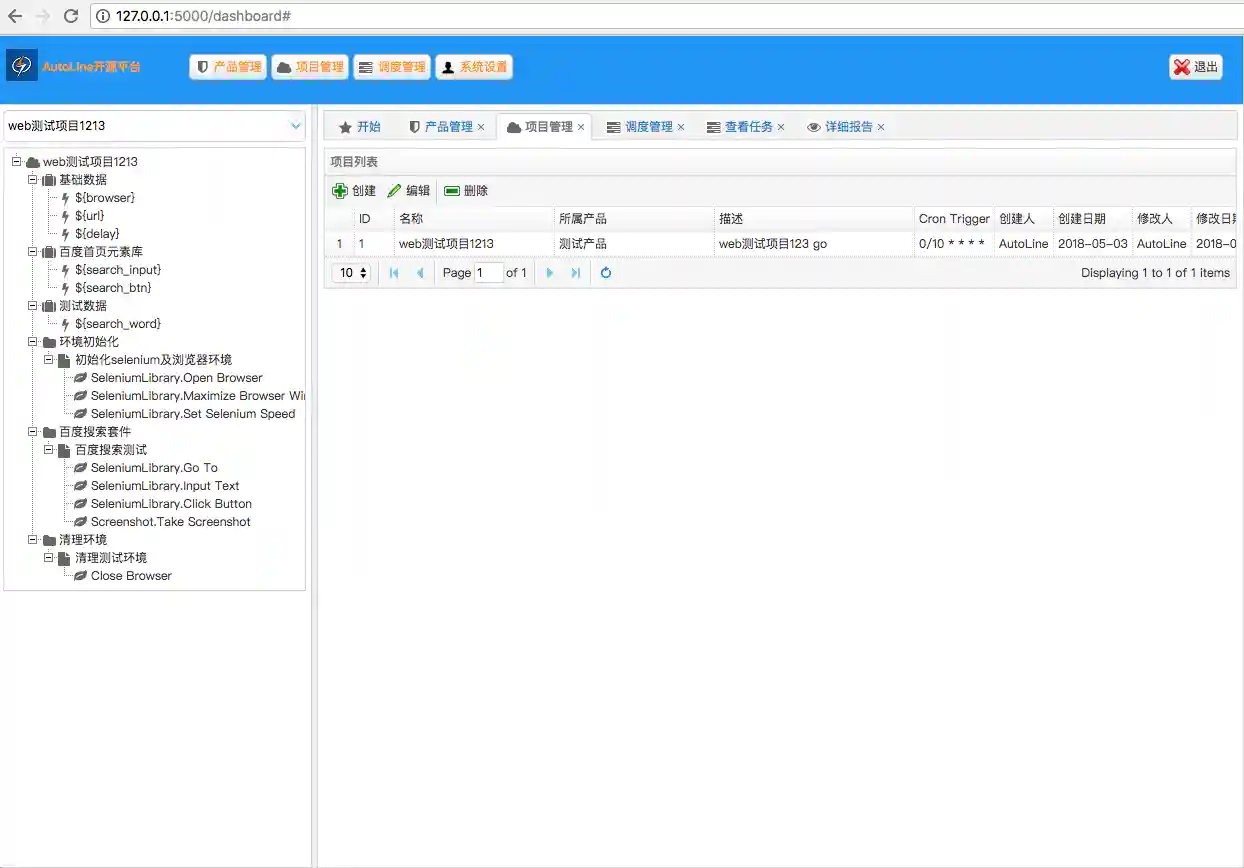The width and height of the screenshot is (1244, 868).
Task: Switch to the 查看任务 tab
Action: [748, 127]
